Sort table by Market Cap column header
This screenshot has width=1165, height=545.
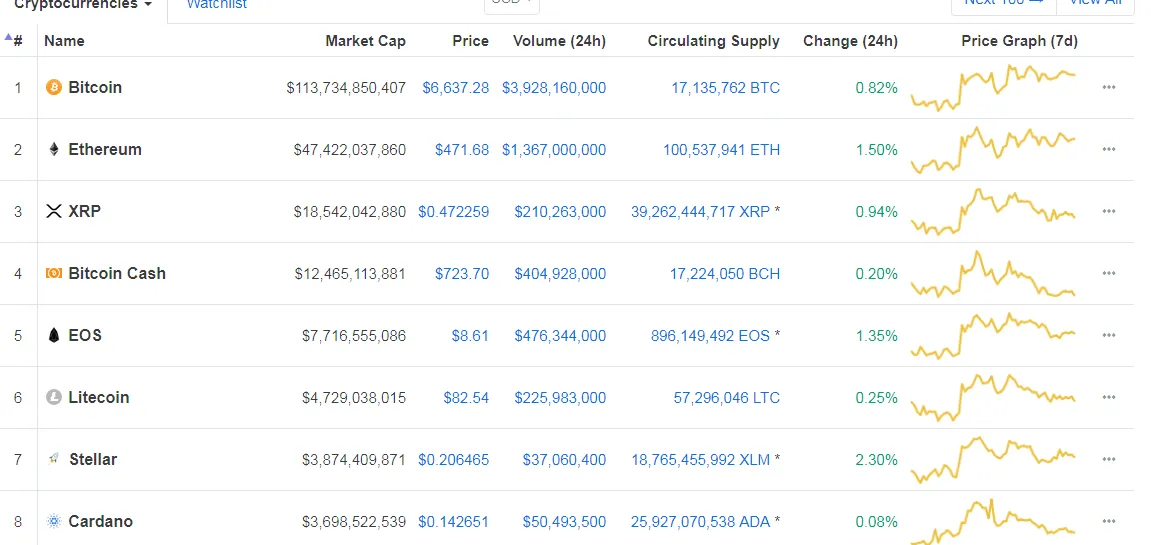coord(366,41)
